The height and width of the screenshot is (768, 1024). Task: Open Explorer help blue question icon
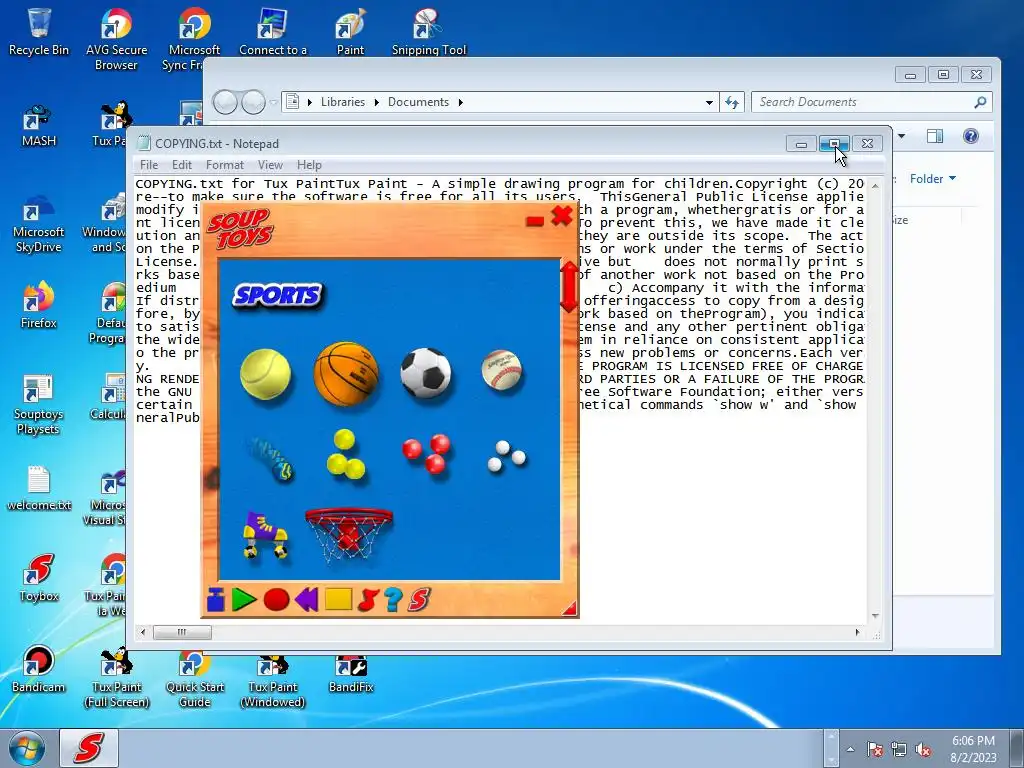coord(970,136)
